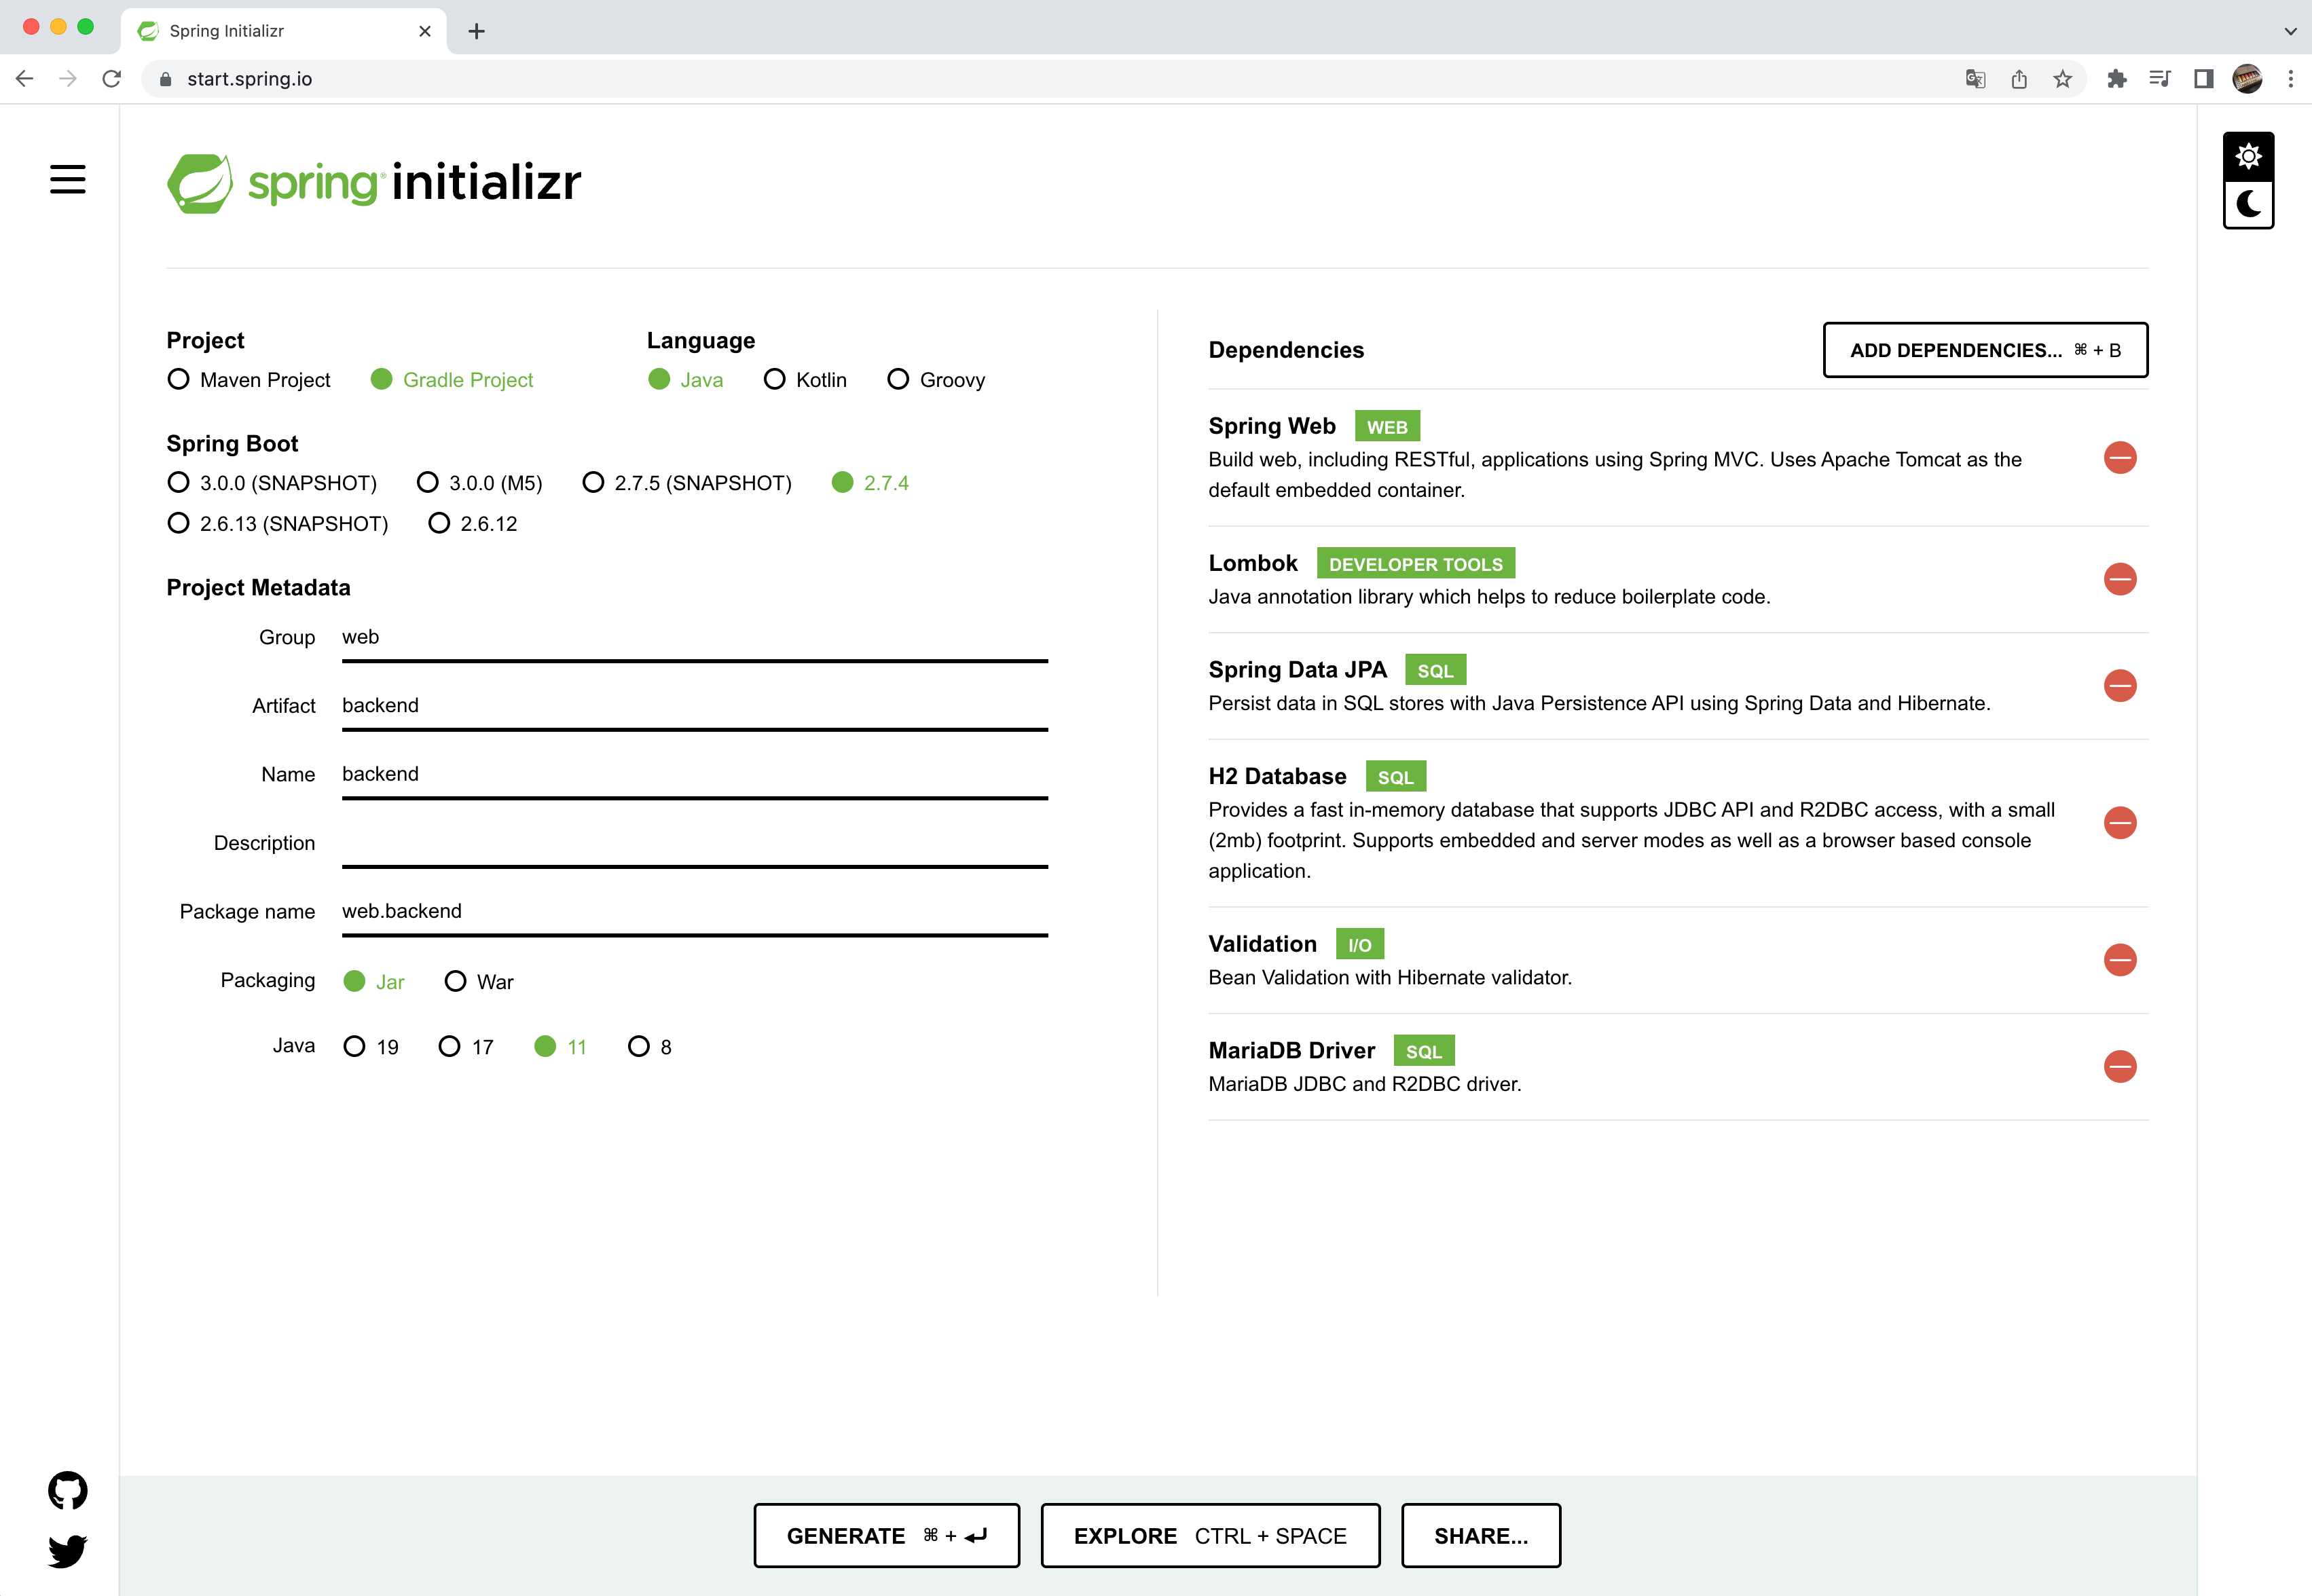Remove the MariaDB Driver dependency
2312x1596 pixels.
click(2119, 1067)
